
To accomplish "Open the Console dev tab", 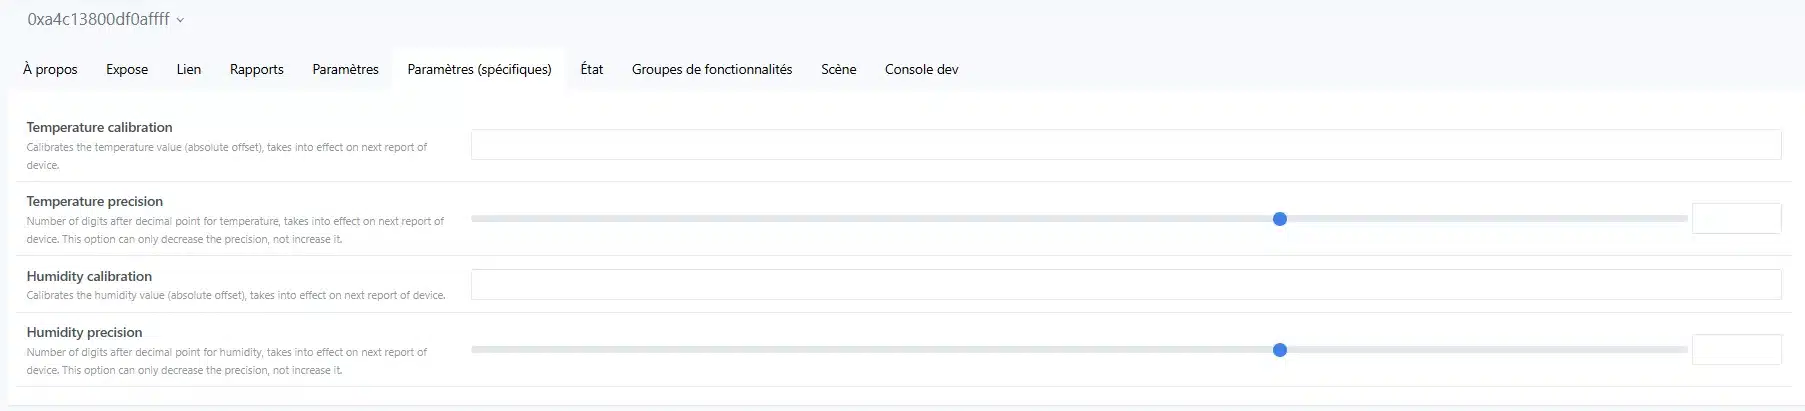I will [922, 69].
